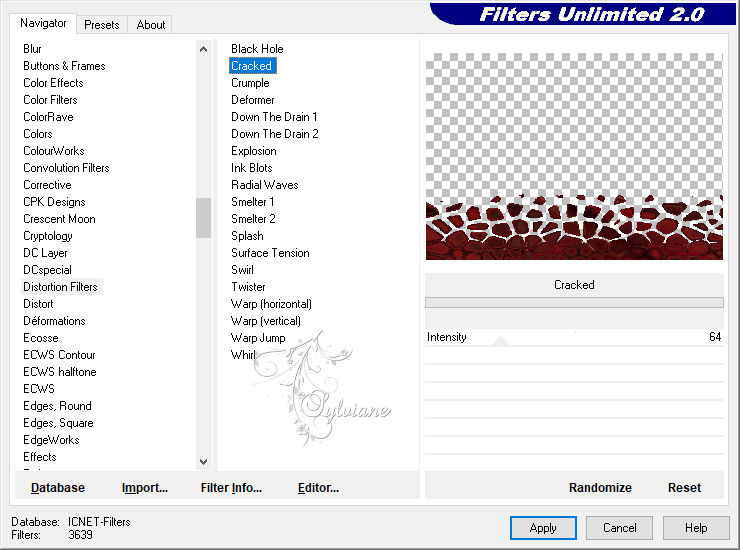Choose Warp (horizontal) filter
Screen dimensions: 740x550
click(271, 304)
